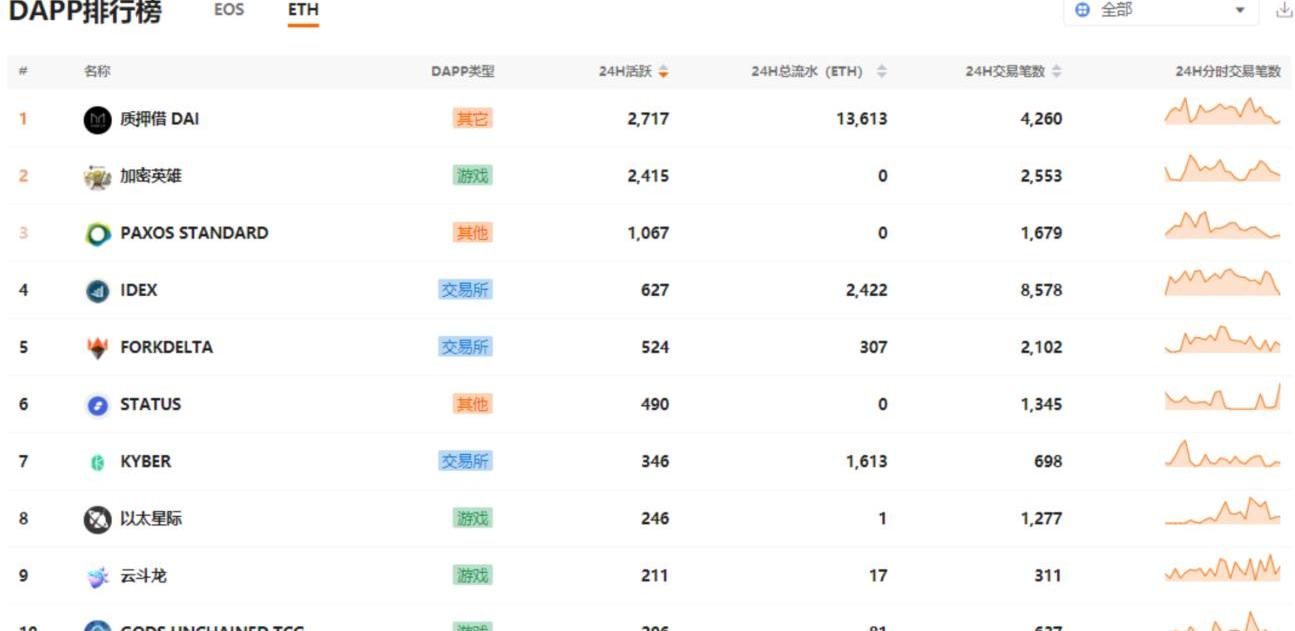Open the 全部 filter dropdown
Viewport: 1295px width, 631px height.
1162,10
